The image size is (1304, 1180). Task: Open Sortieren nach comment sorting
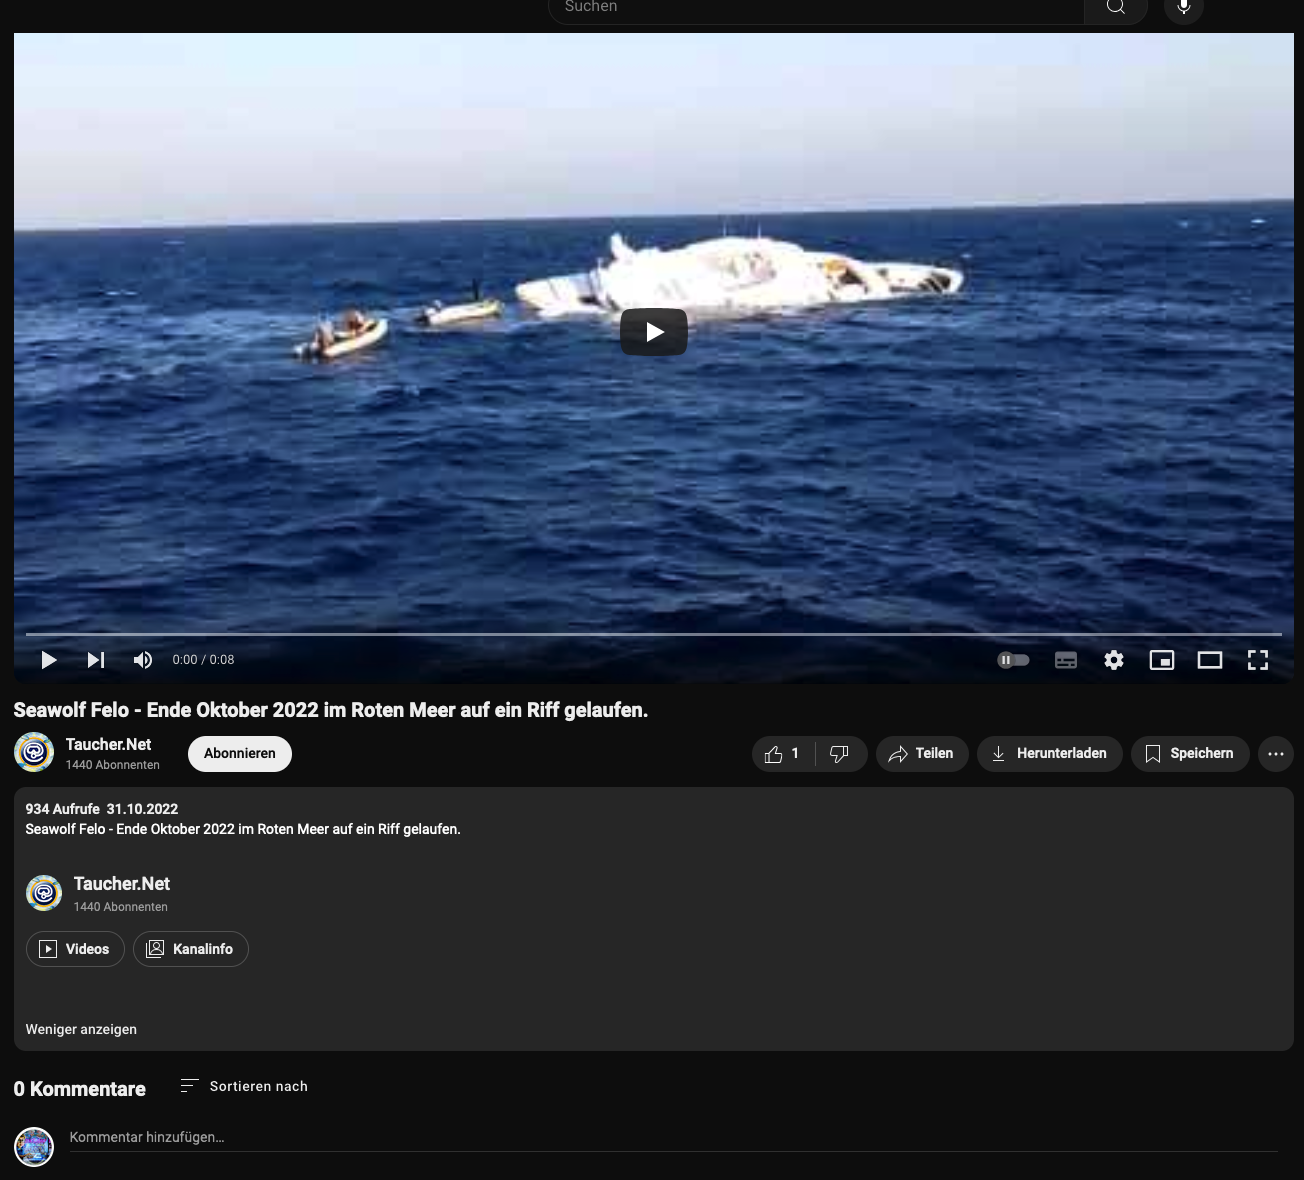pos(244,1086)
